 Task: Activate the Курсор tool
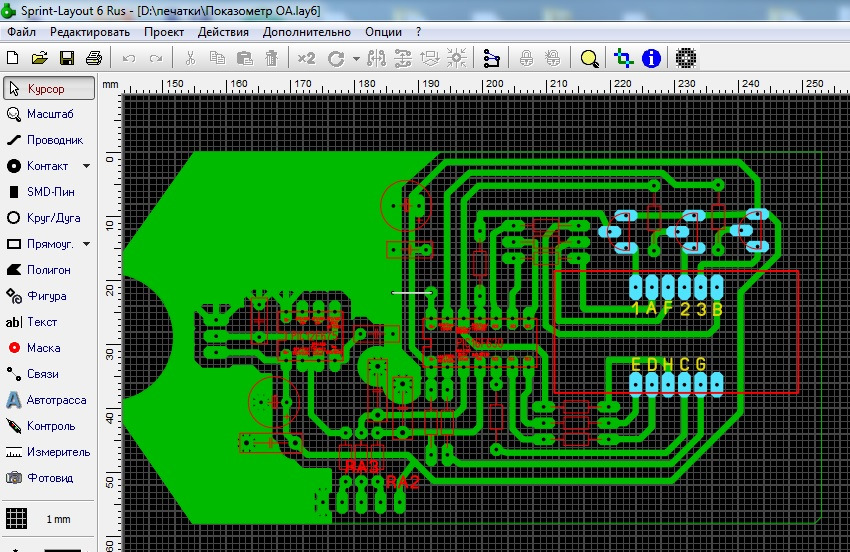click(48, 88)
